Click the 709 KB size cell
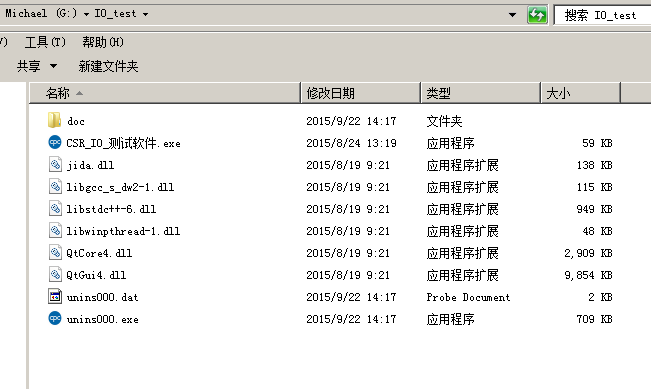This screenshot has height=389, width=651. point(595,319)
